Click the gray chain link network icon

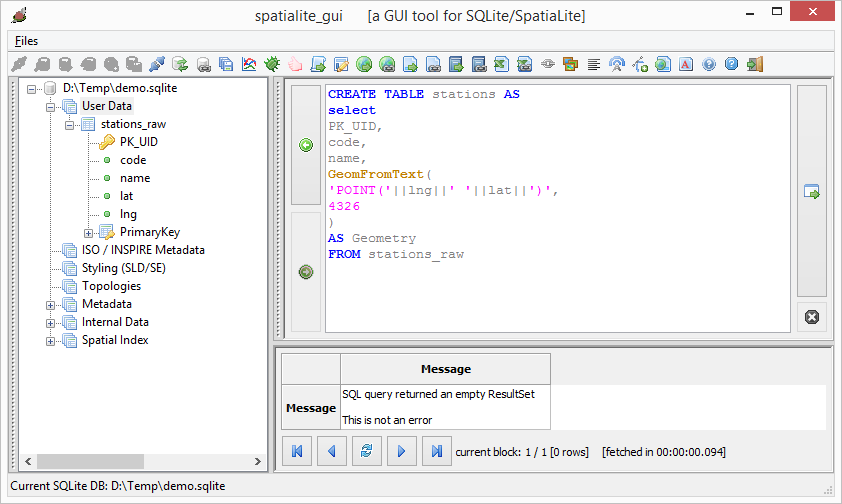coord(548,64)
